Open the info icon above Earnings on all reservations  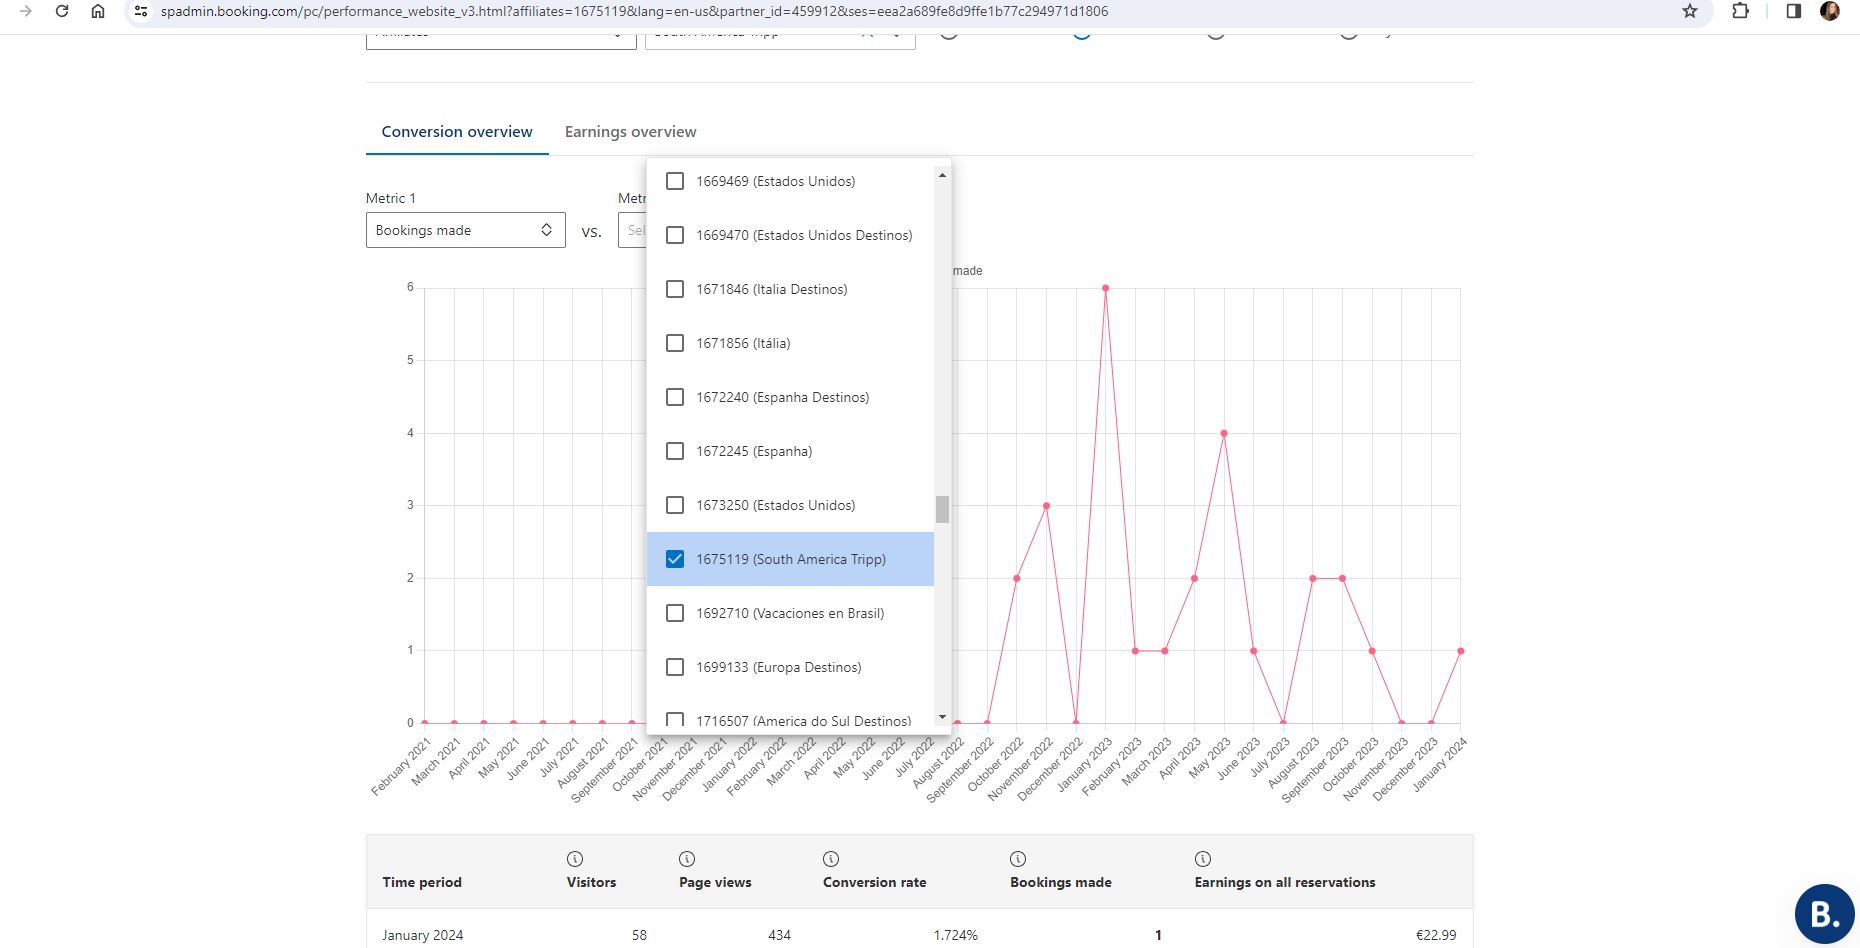coord(1203,859)
